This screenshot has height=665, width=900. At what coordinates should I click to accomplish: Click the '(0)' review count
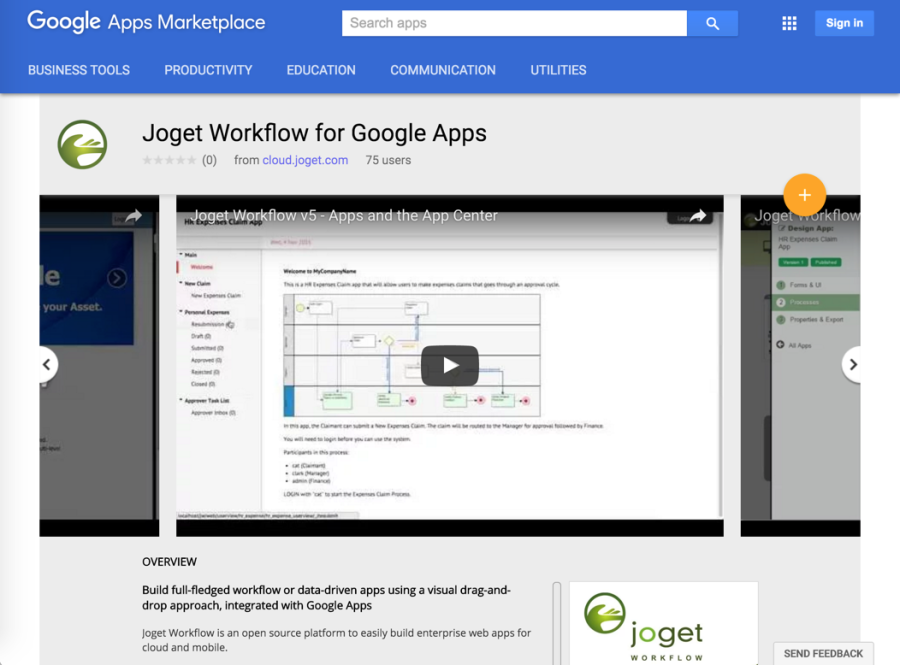click(209, 160)
